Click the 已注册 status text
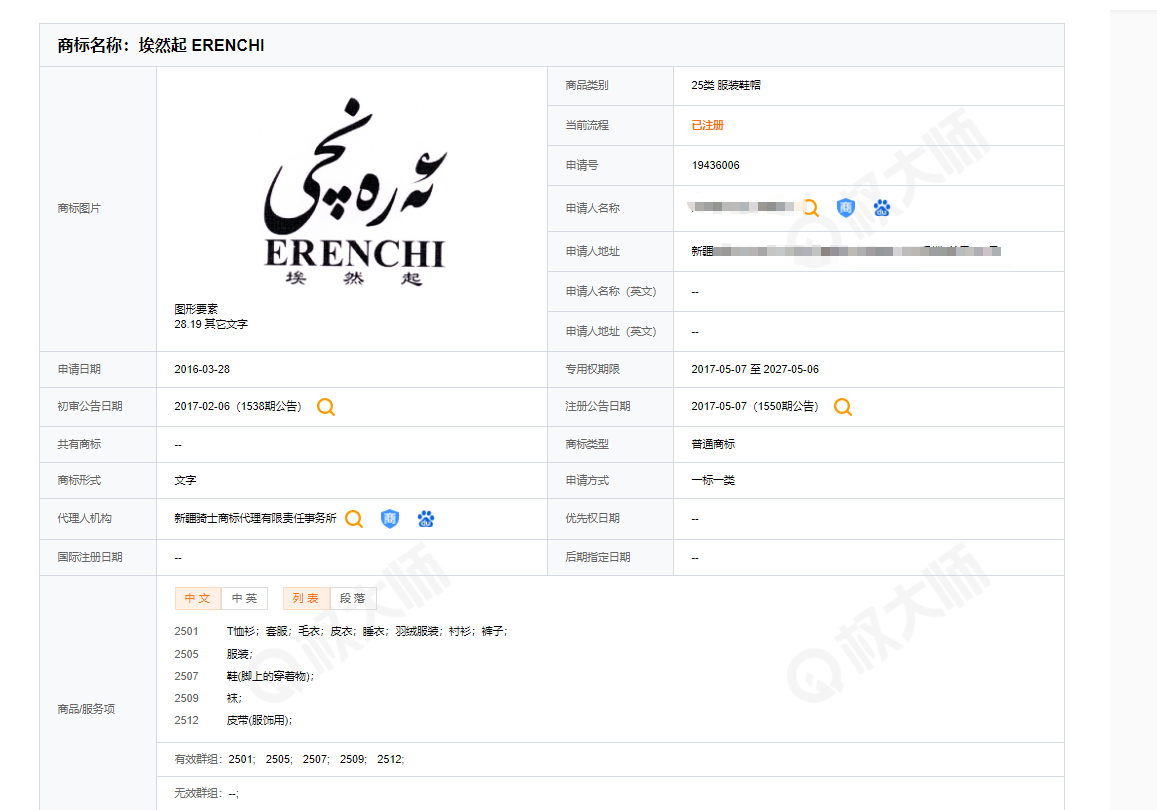The height and width of the screenshot is (810, 1157). [708, 125]
